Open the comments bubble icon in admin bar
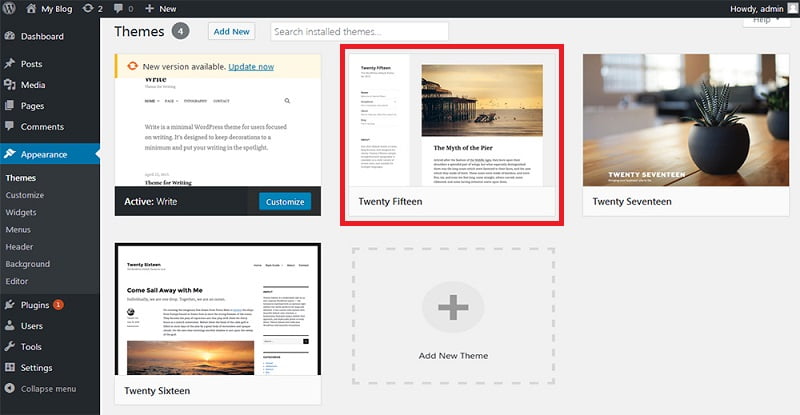The height and width of the screenshot is (415, 800). click(x=118, y=9)
